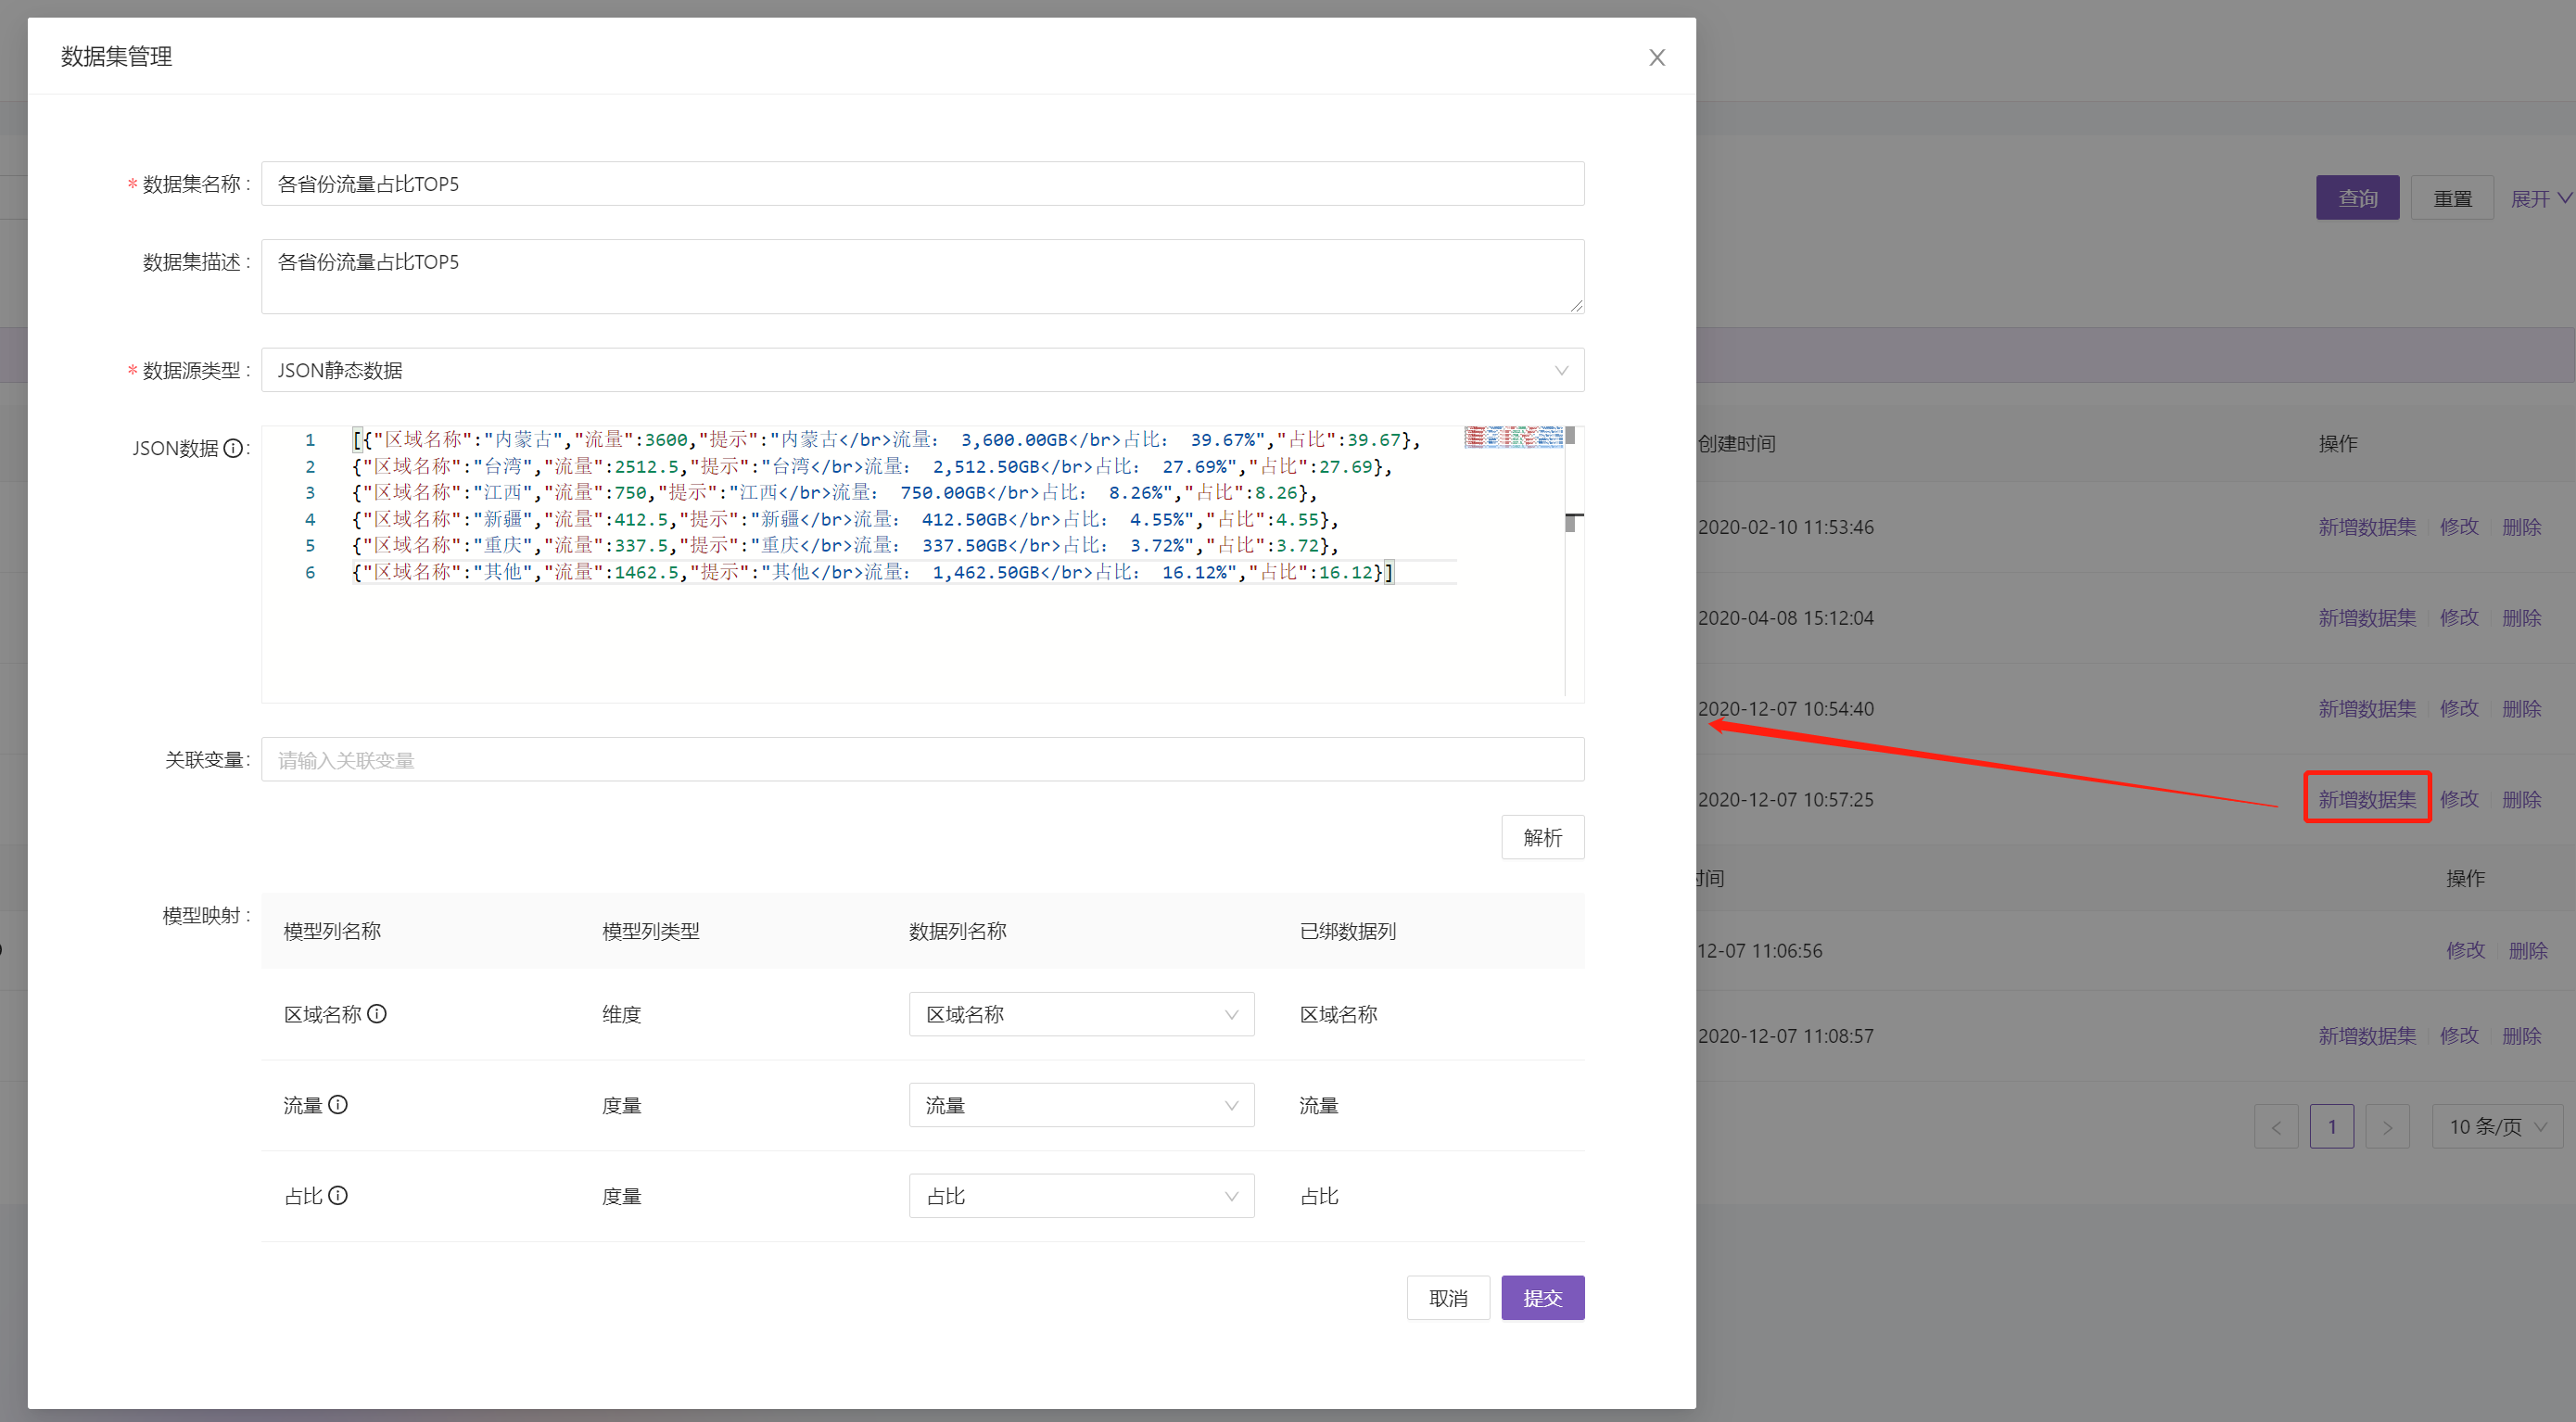The width and height of the screenshot is (2576, 1422).
Task: Click 删除 in the 2020-04-08 15:12:04 row
Action: pos(2521,618)
